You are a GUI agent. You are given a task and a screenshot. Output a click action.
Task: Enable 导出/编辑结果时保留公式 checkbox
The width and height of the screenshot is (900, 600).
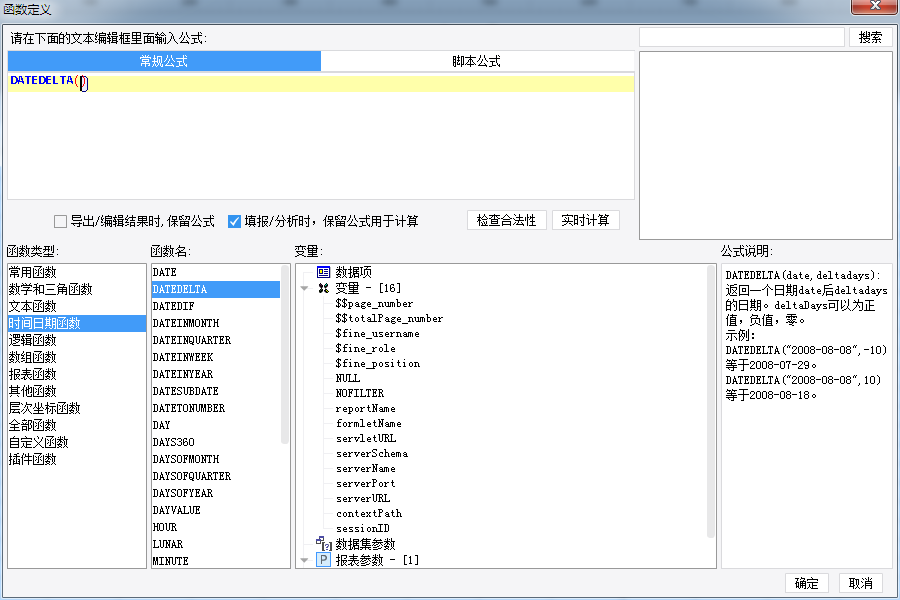[x=60, y=221]
